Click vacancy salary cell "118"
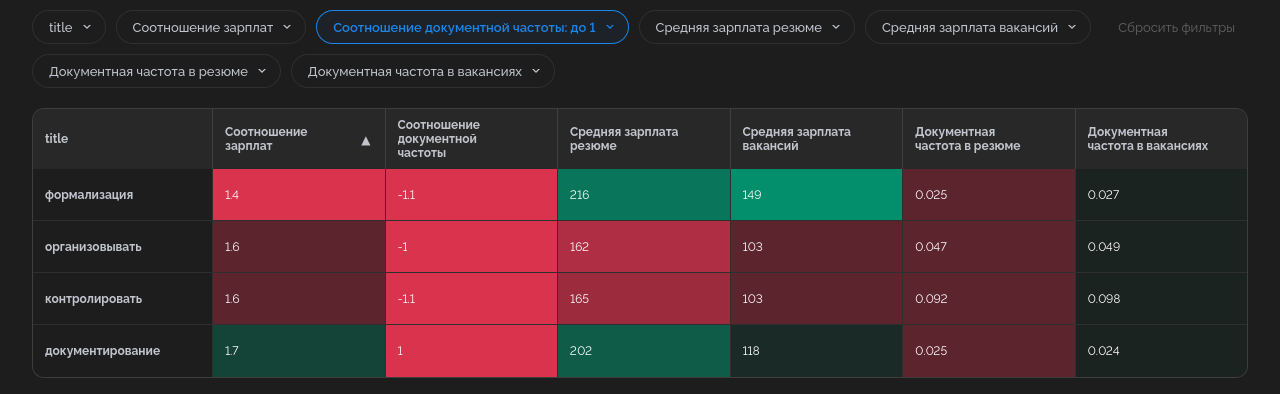 coord(817,351)
